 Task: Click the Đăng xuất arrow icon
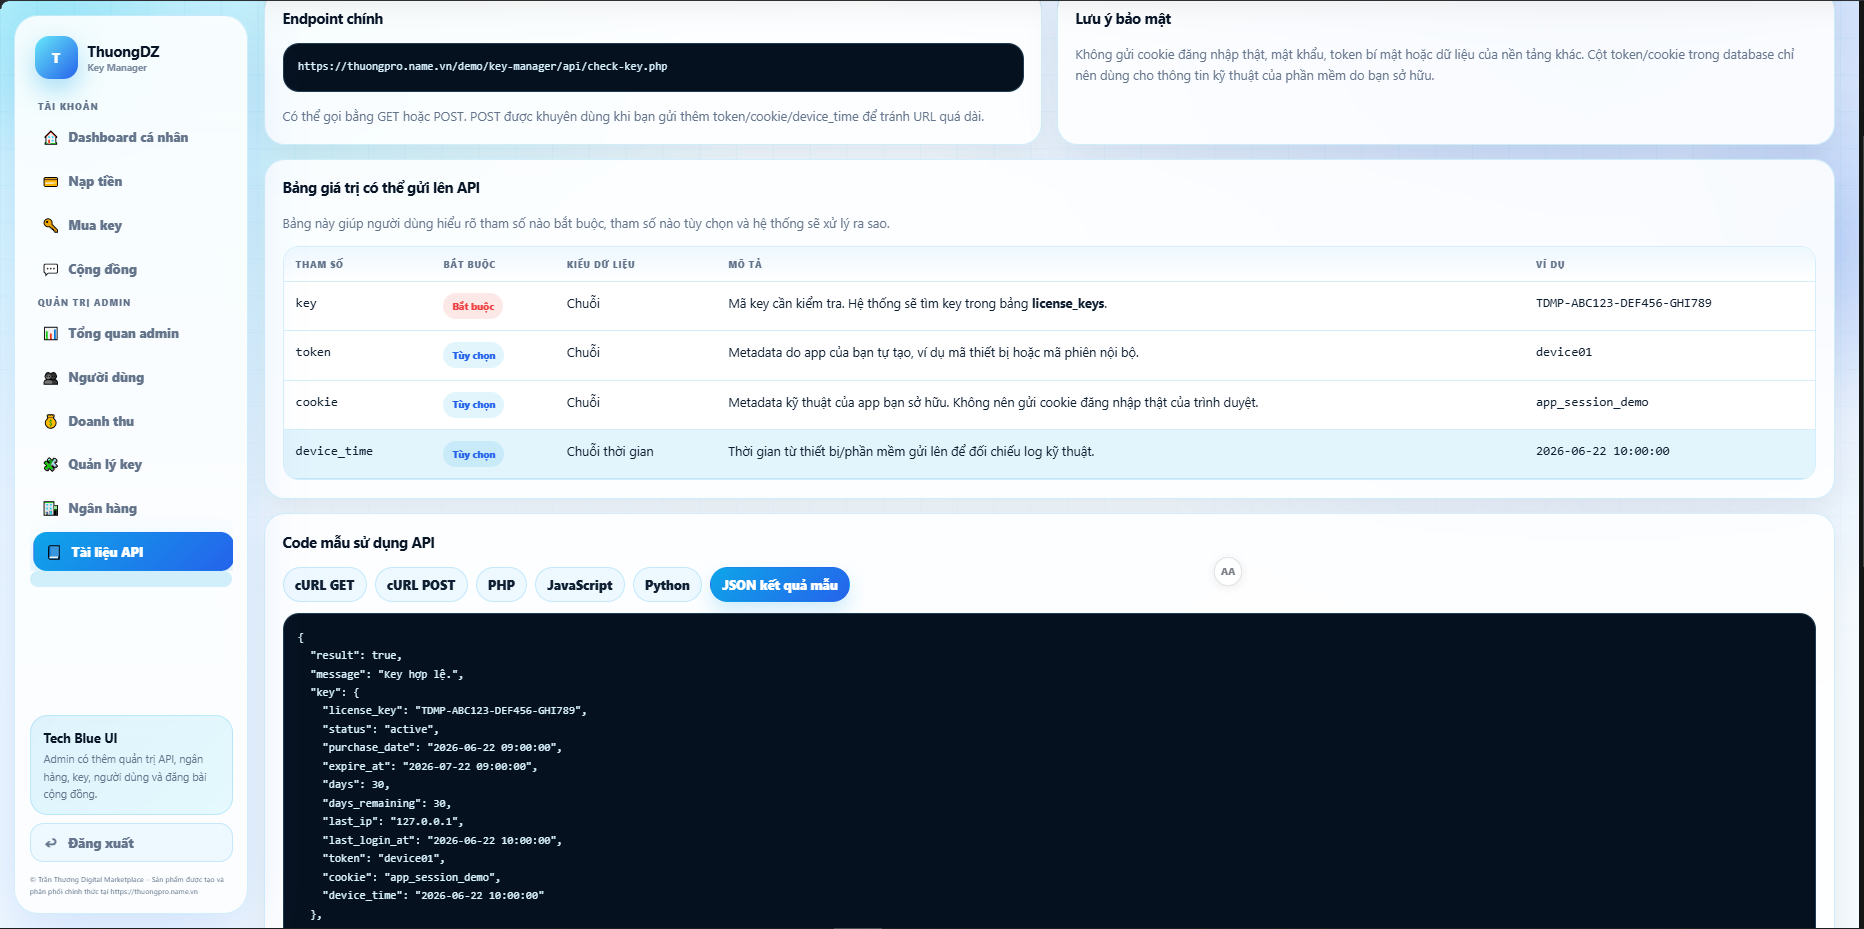point(51,843)
